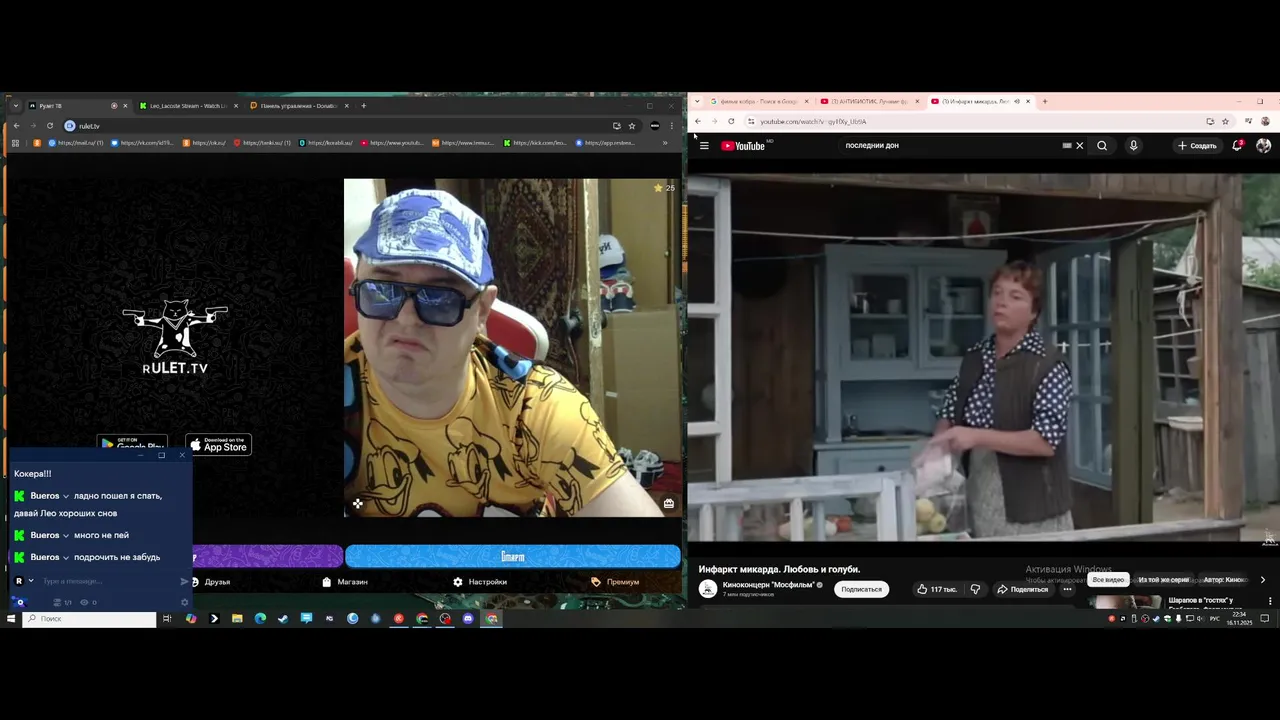Like the video with 117 тыс. thumbs up
The height and width of the screenshot is (720, 1280).
click(937, 589)
